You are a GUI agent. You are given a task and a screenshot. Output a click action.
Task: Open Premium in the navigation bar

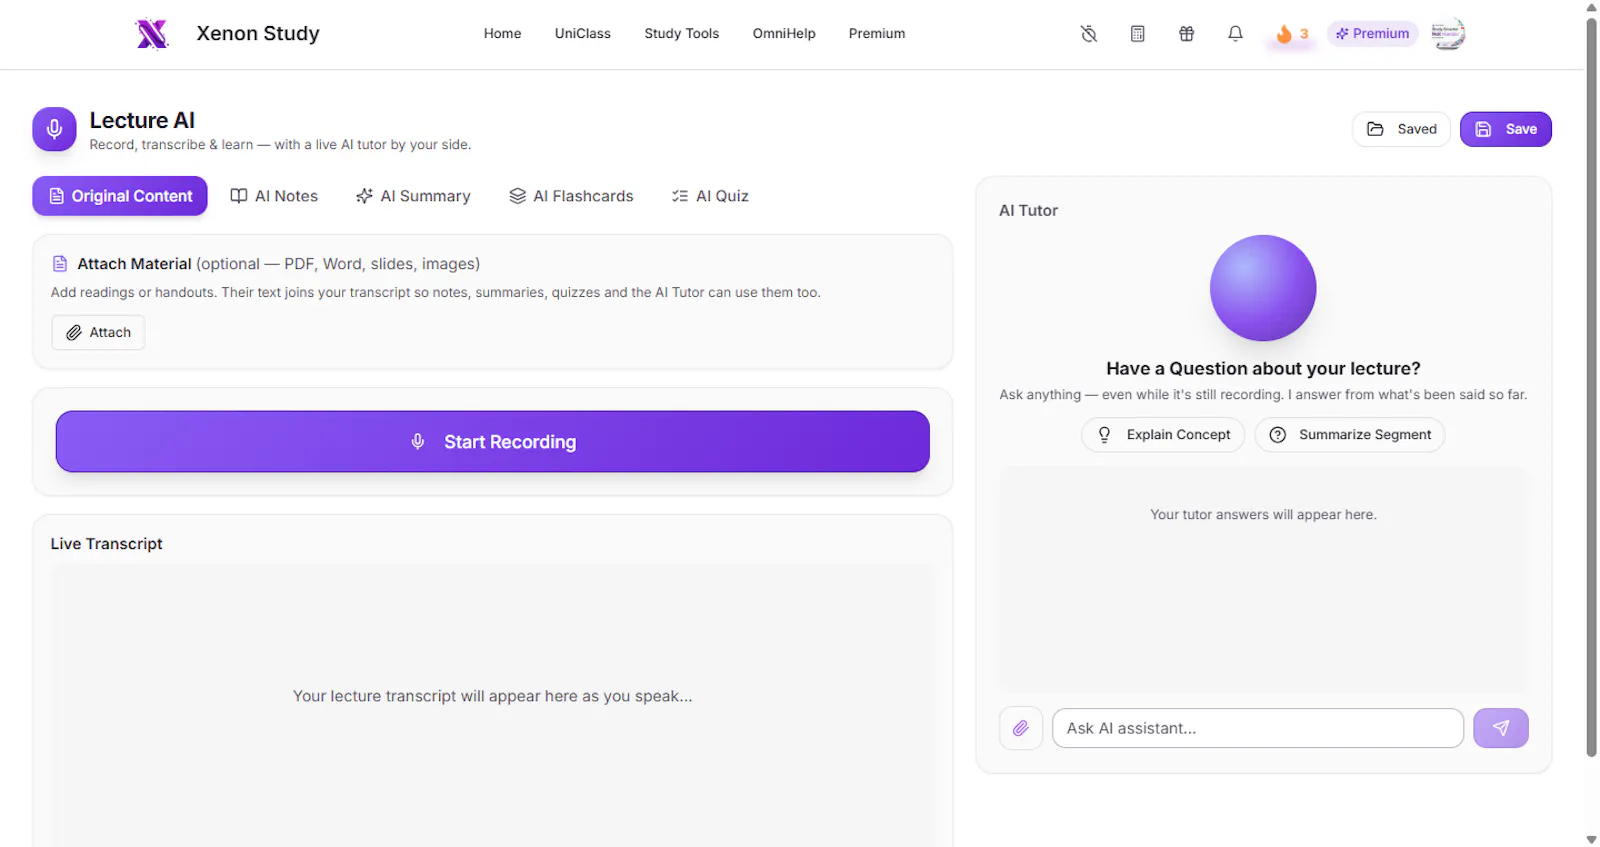pyautogui.click(x=877, y=34)
